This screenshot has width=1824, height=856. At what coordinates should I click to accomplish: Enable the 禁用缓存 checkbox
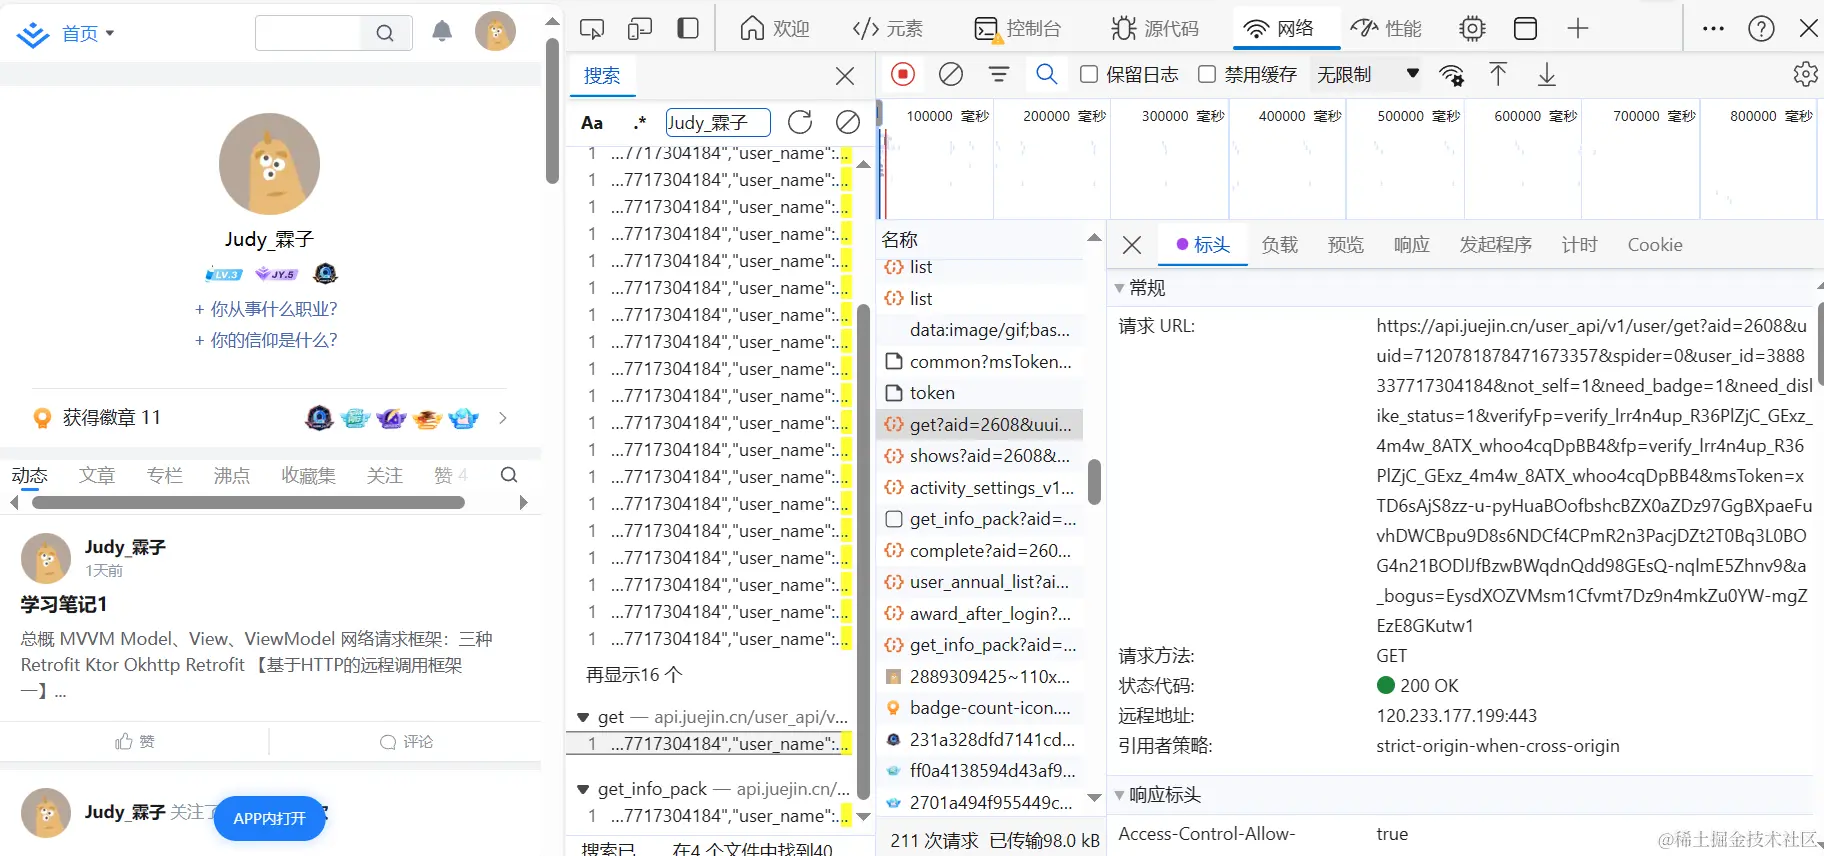[x=1207, y=74]
